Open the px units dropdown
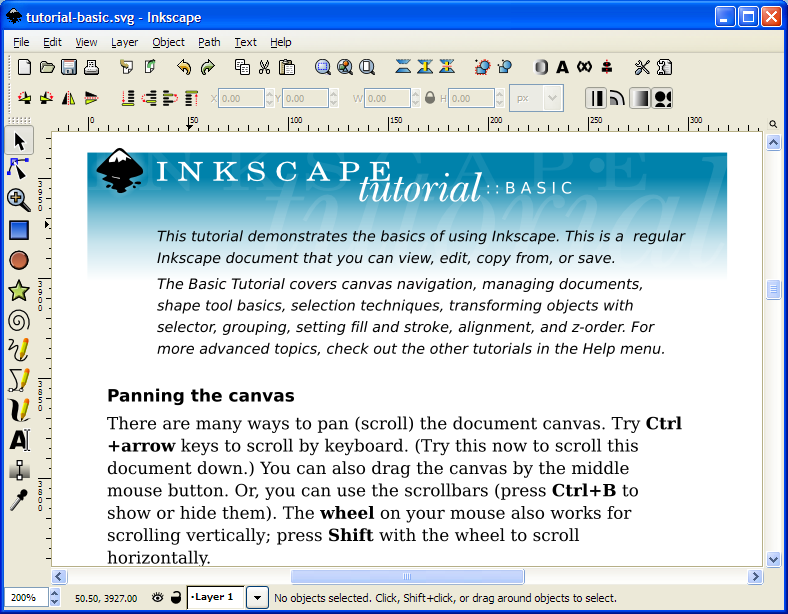Viewport: 788px width, 614px height. pyautogui.click(x=536, y=98)
